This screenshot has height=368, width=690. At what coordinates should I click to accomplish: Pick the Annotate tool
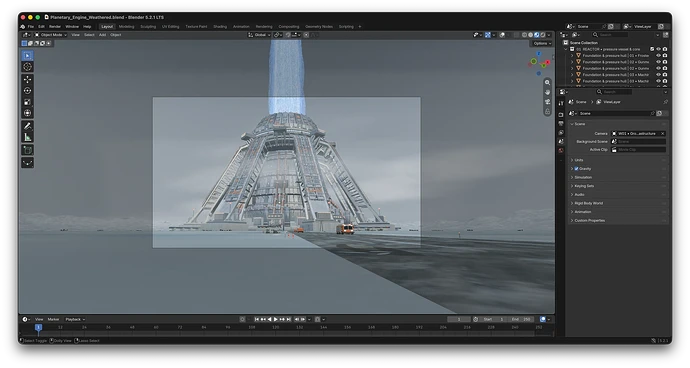tap(27, 126)
